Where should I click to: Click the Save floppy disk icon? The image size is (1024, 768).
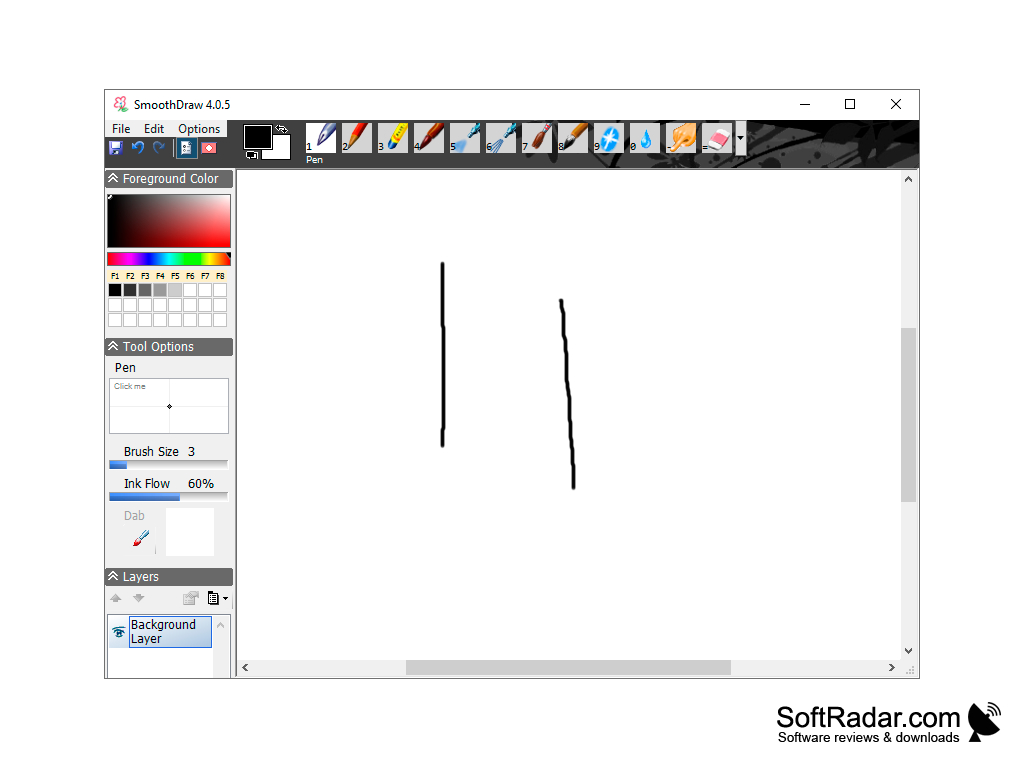pos(116,148)
